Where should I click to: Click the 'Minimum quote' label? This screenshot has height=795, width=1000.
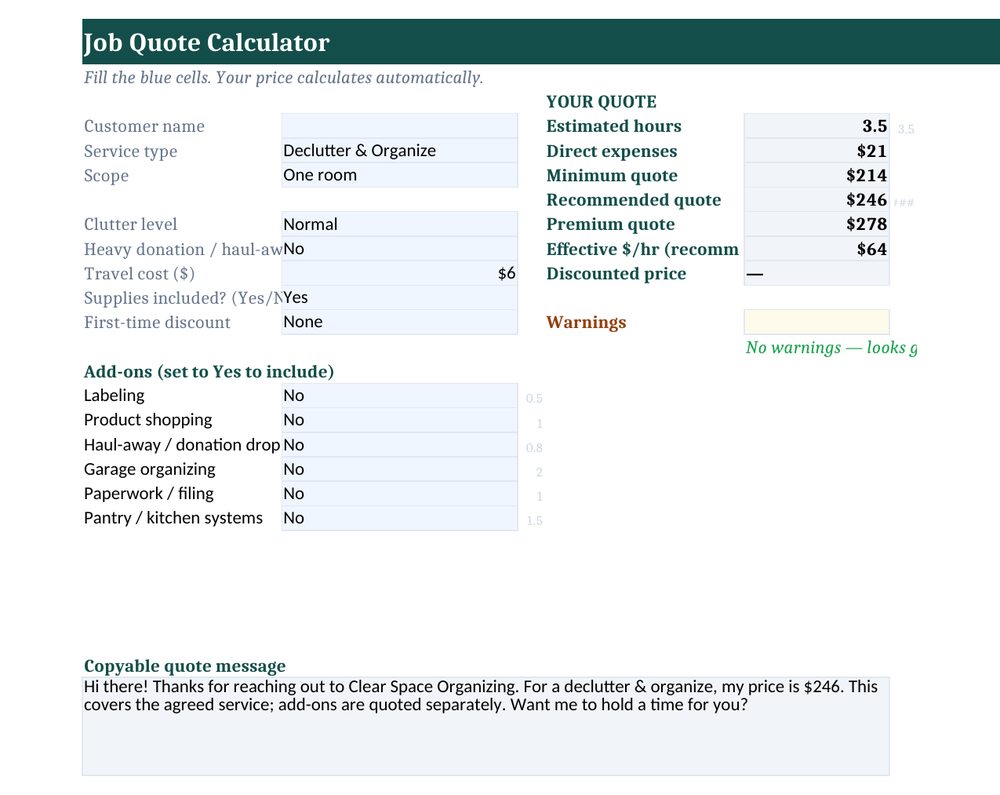click(612, 175)
